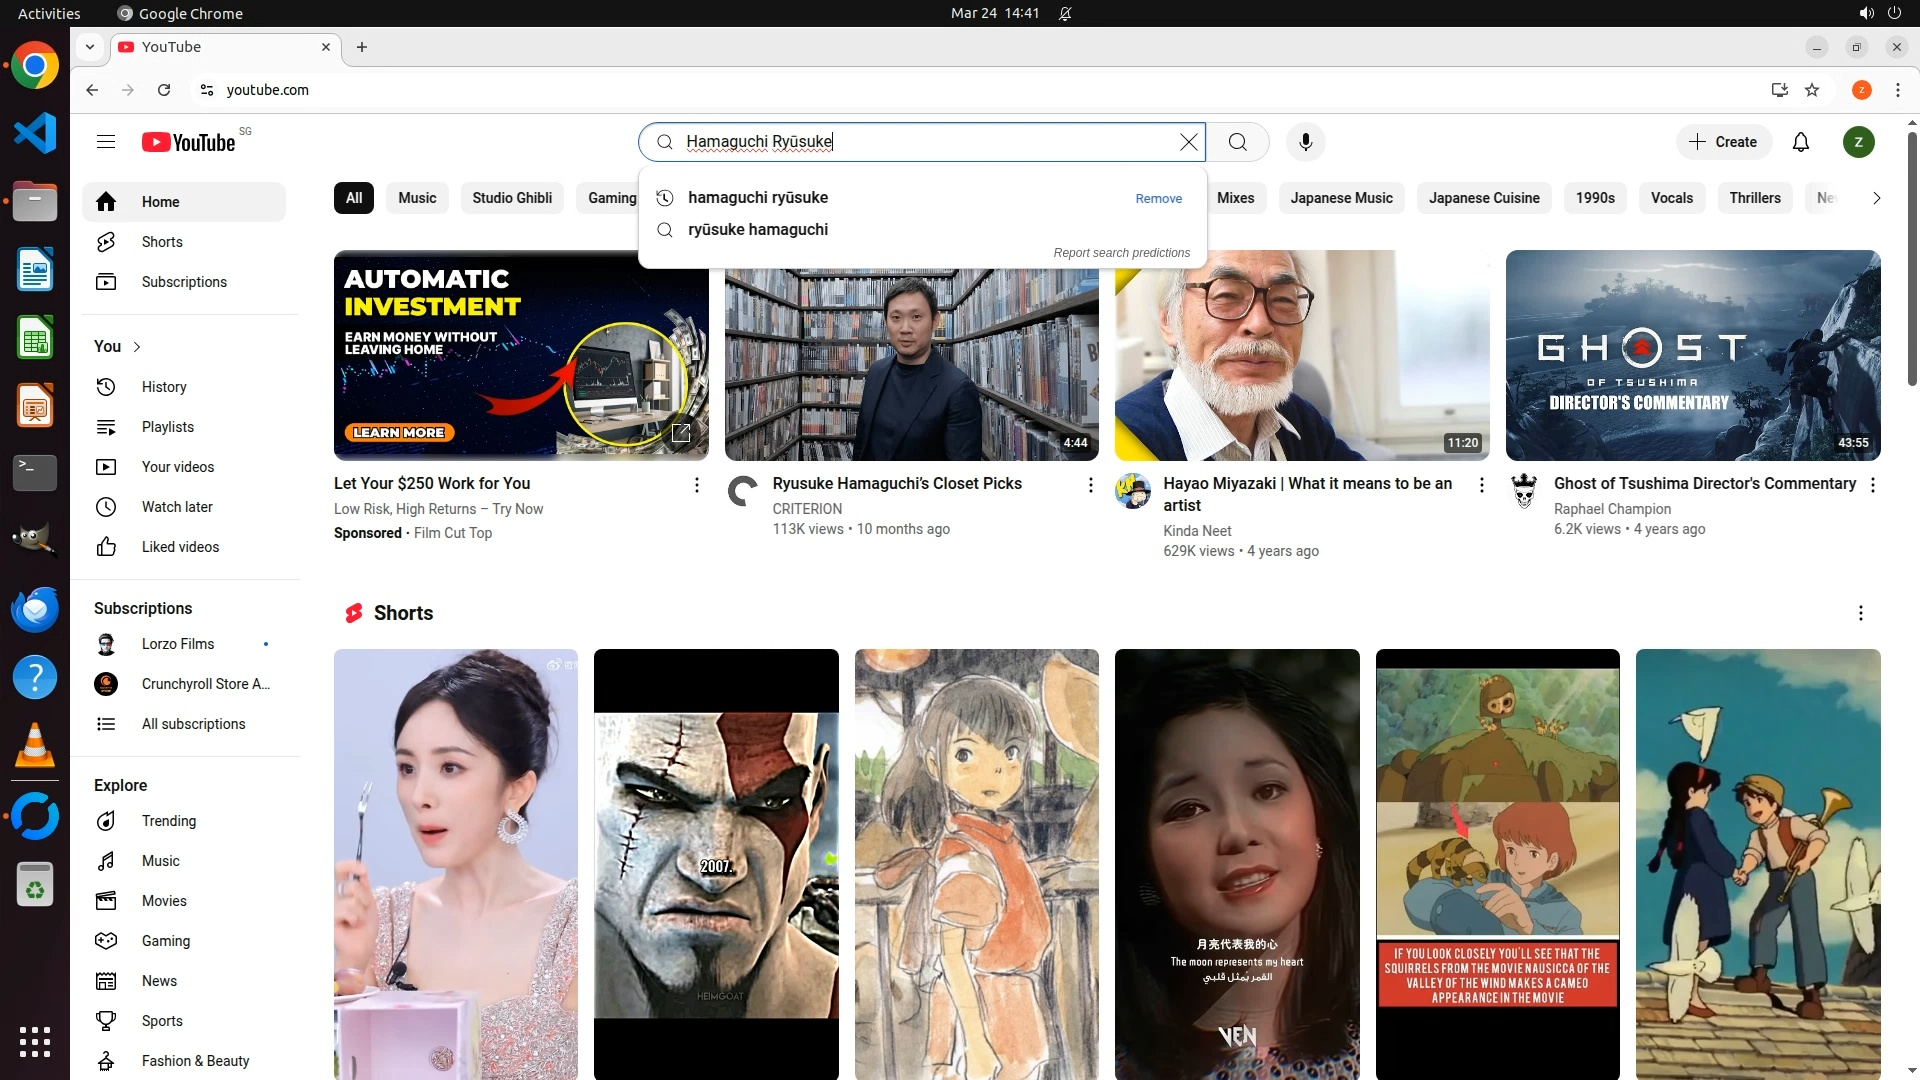
Task: Open the Ghost of Tsushima commentary thumbnail
Action: click(x=1692, y=355)
